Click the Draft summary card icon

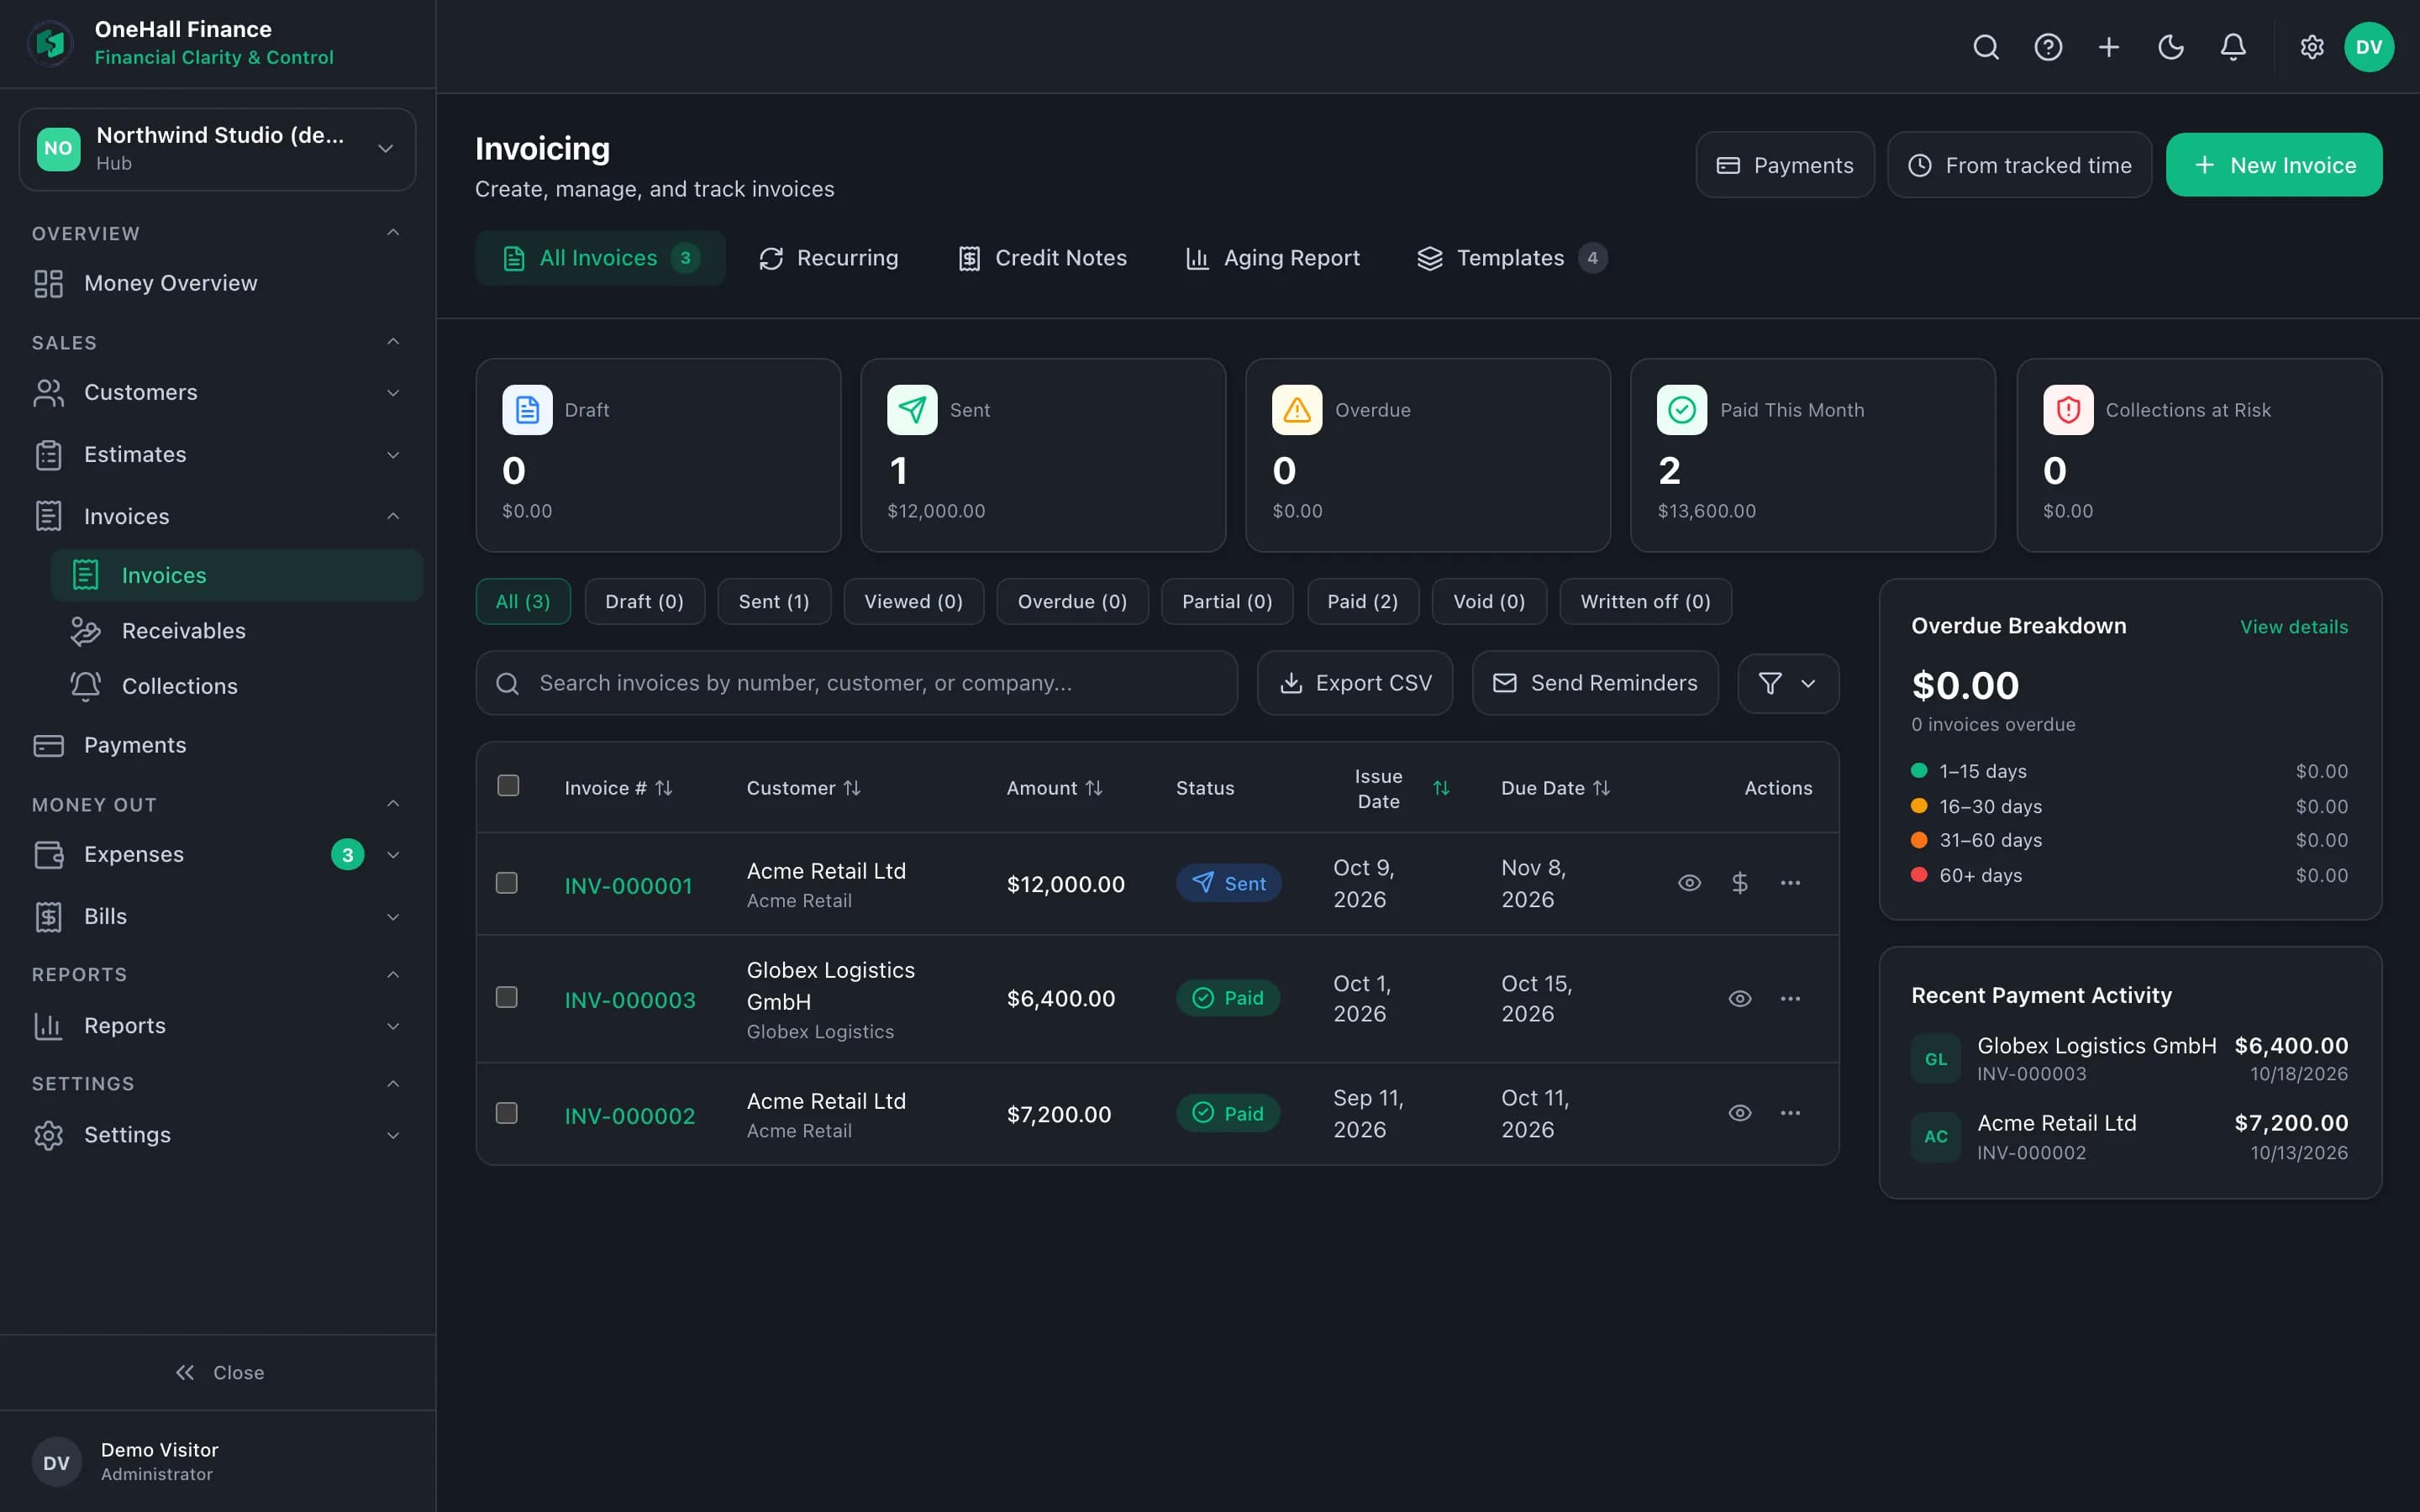tap(527, 410)
